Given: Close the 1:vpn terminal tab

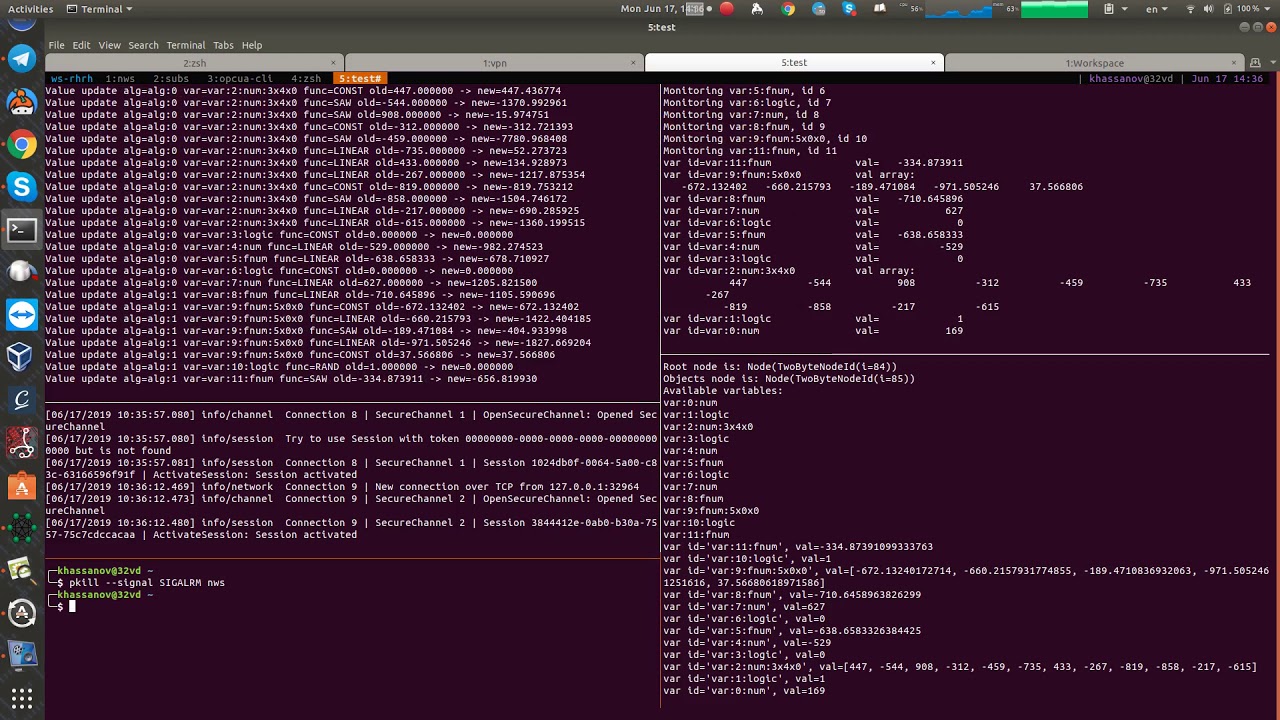Looking at the screenshot, I should 633,63.
